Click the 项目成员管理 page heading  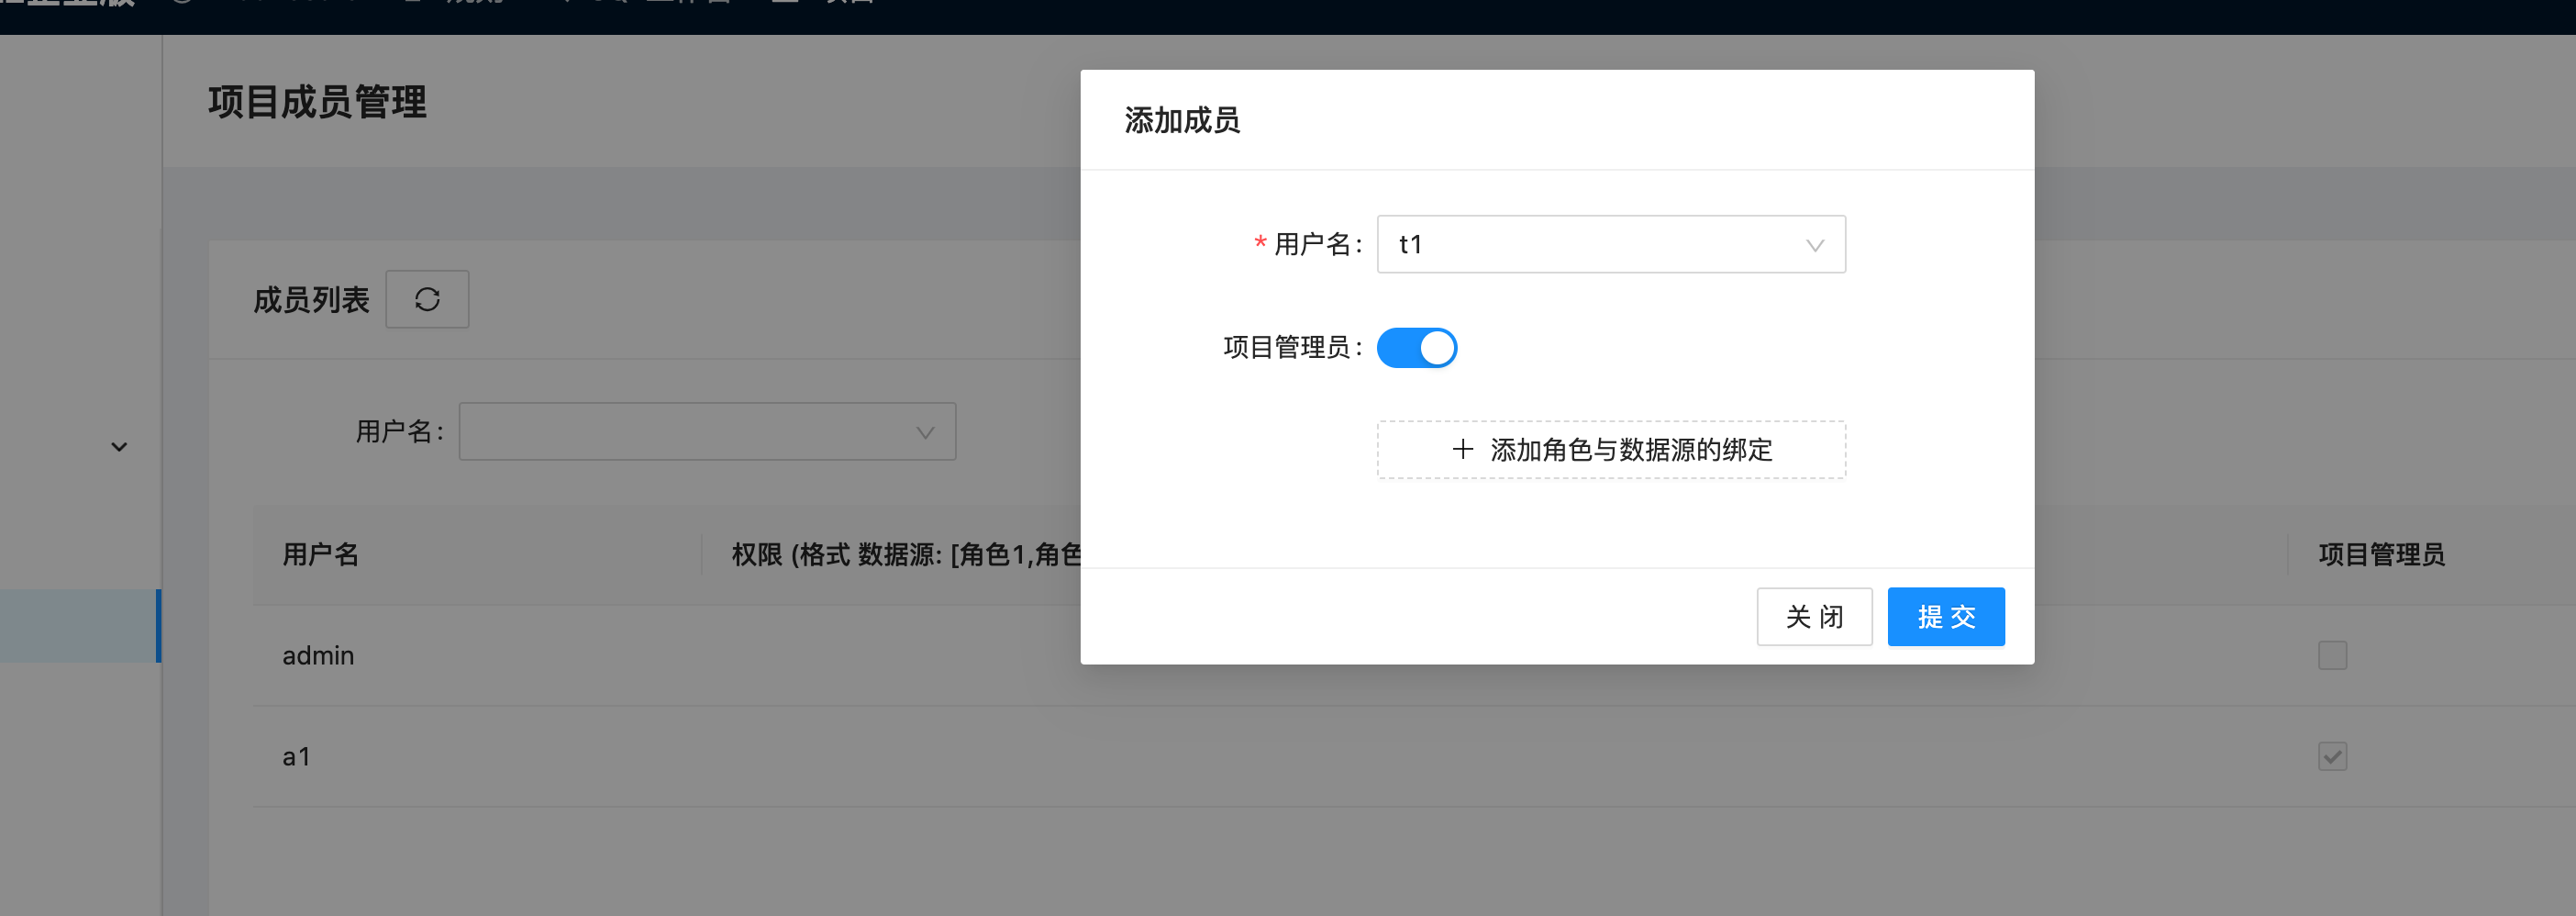point(317,102)
